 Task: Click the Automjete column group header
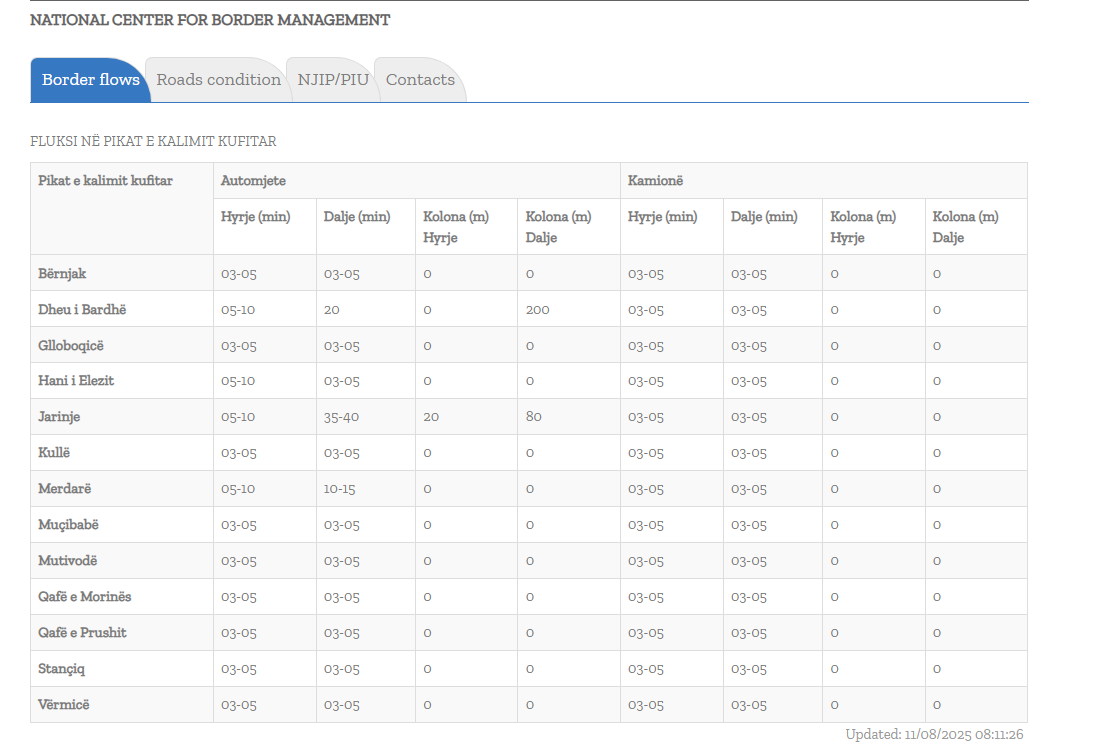253,181
